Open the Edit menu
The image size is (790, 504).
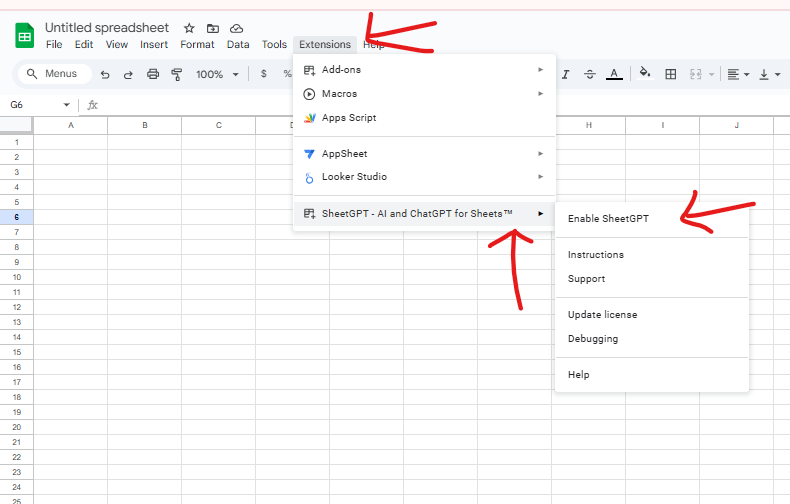coord(84,44)
